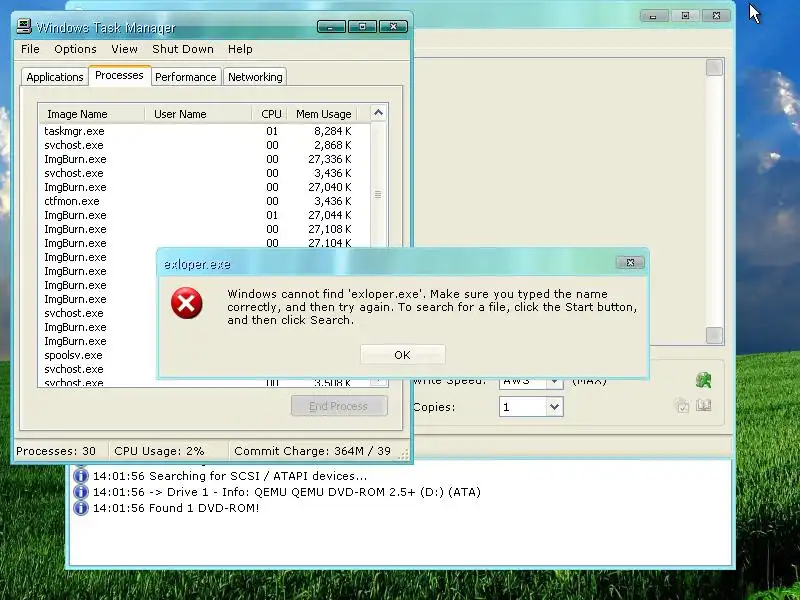
Task: Select the spoolsv.exe process row
Action: point(98,355)
